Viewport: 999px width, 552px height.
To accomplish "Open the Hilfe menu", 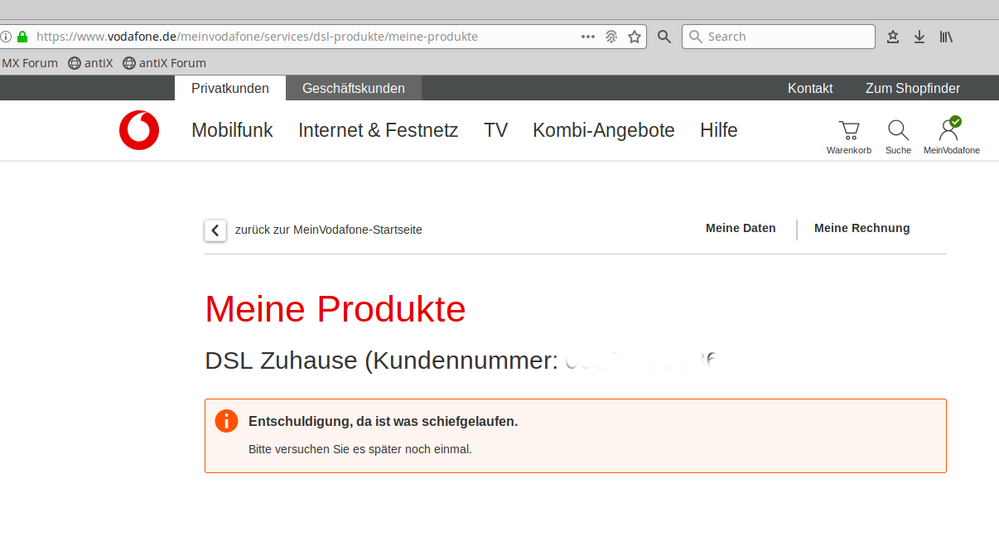I will [719, 130].
